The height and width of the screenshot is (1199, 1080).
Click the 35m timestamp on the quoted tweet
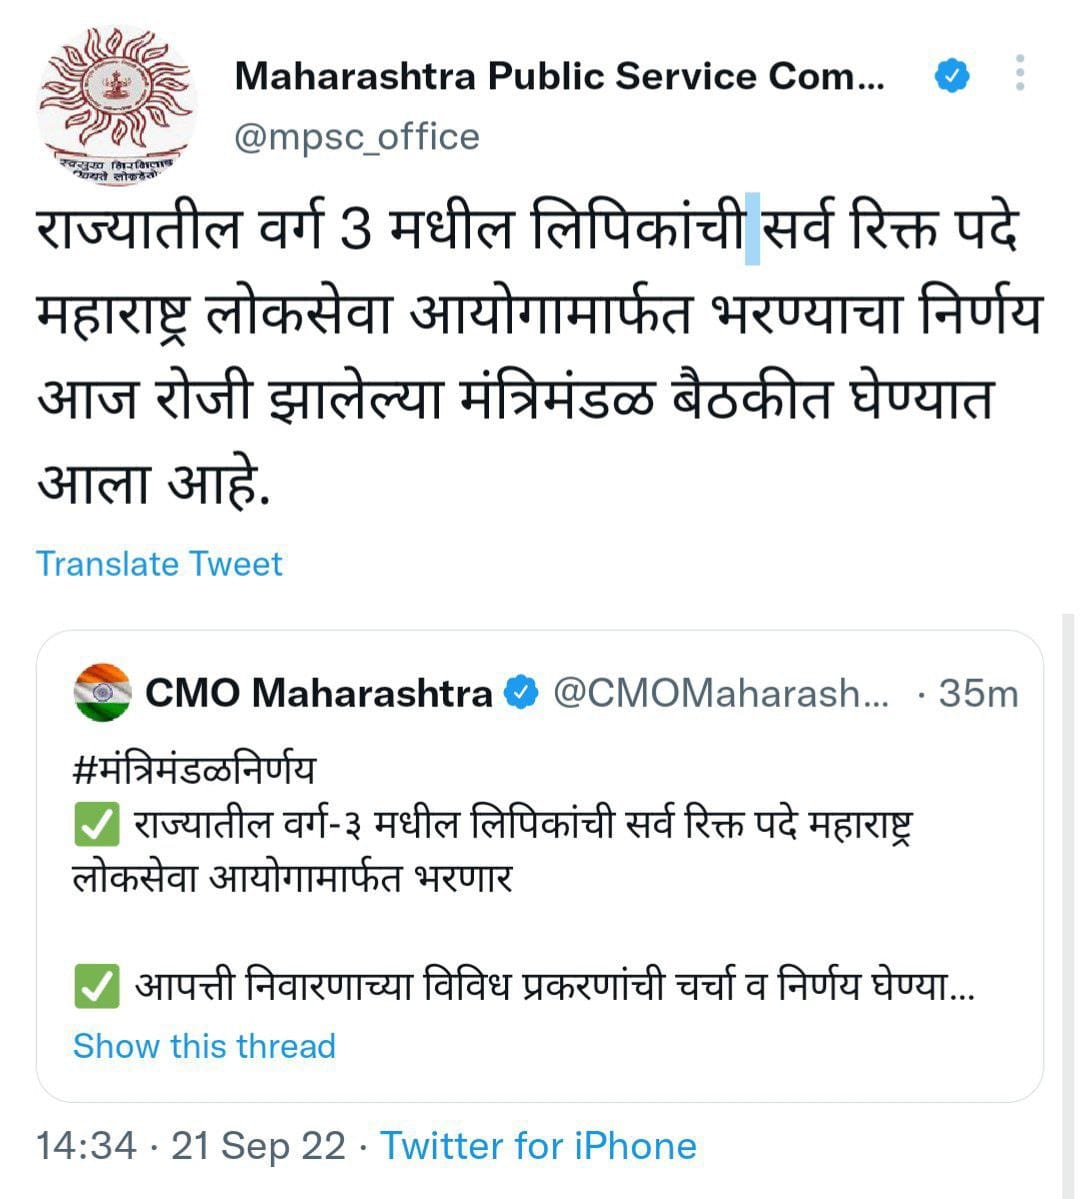click(x=978, y=694)
